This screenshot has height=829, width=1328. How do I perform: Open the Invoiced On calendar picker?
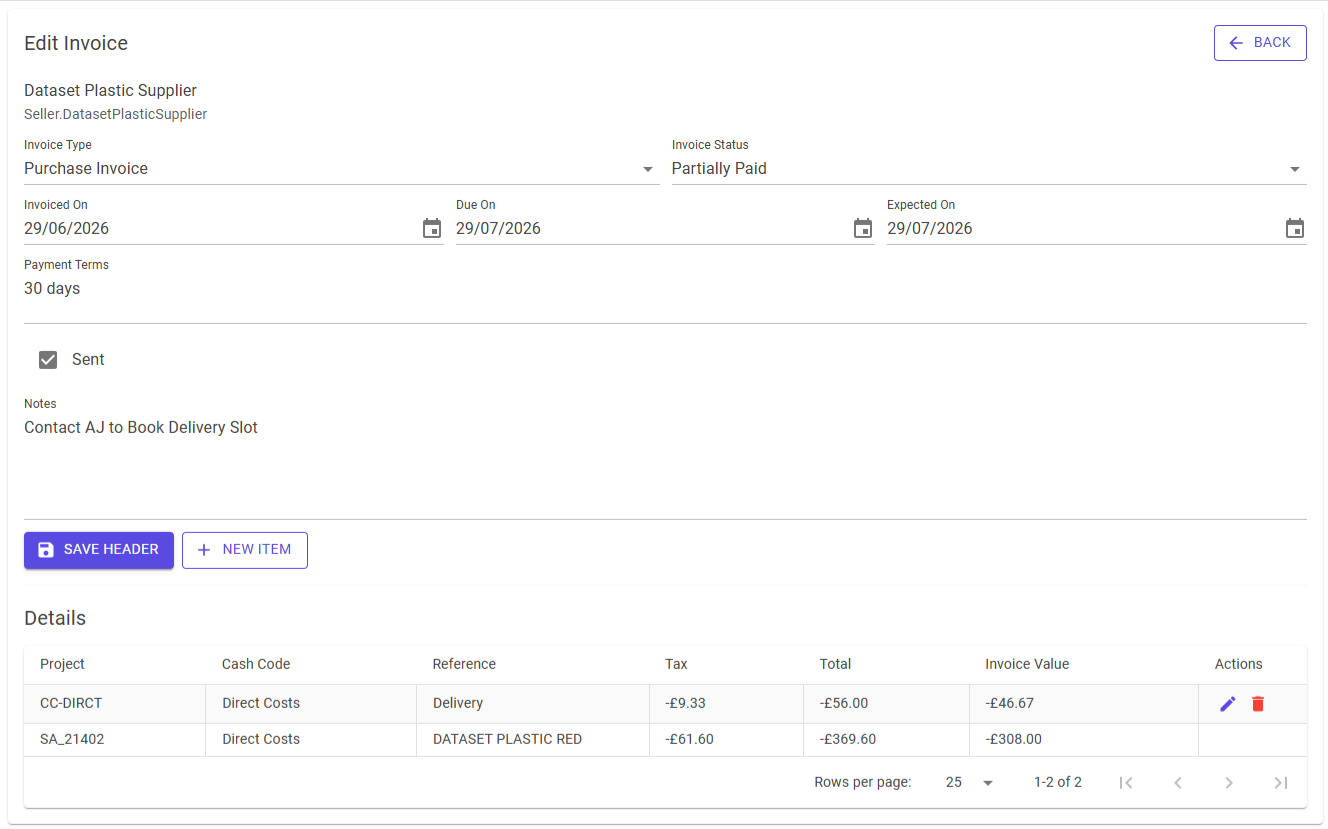click(432, 228)
